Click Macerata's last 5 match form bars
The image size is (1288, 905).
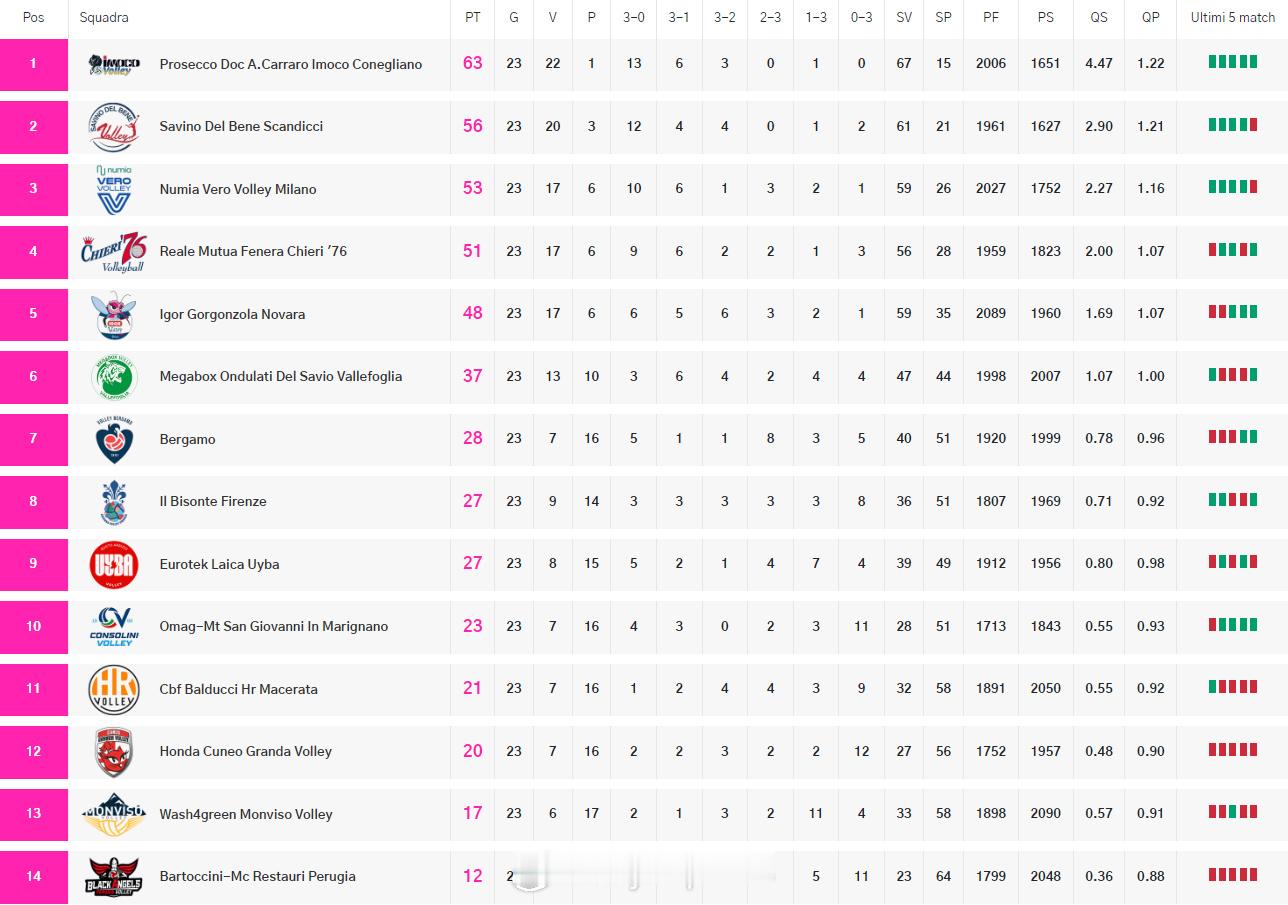click(1233, 687)
